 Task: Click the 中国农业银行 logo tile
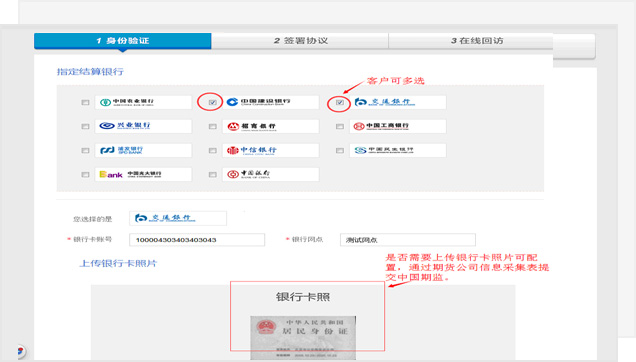[143, 102]
